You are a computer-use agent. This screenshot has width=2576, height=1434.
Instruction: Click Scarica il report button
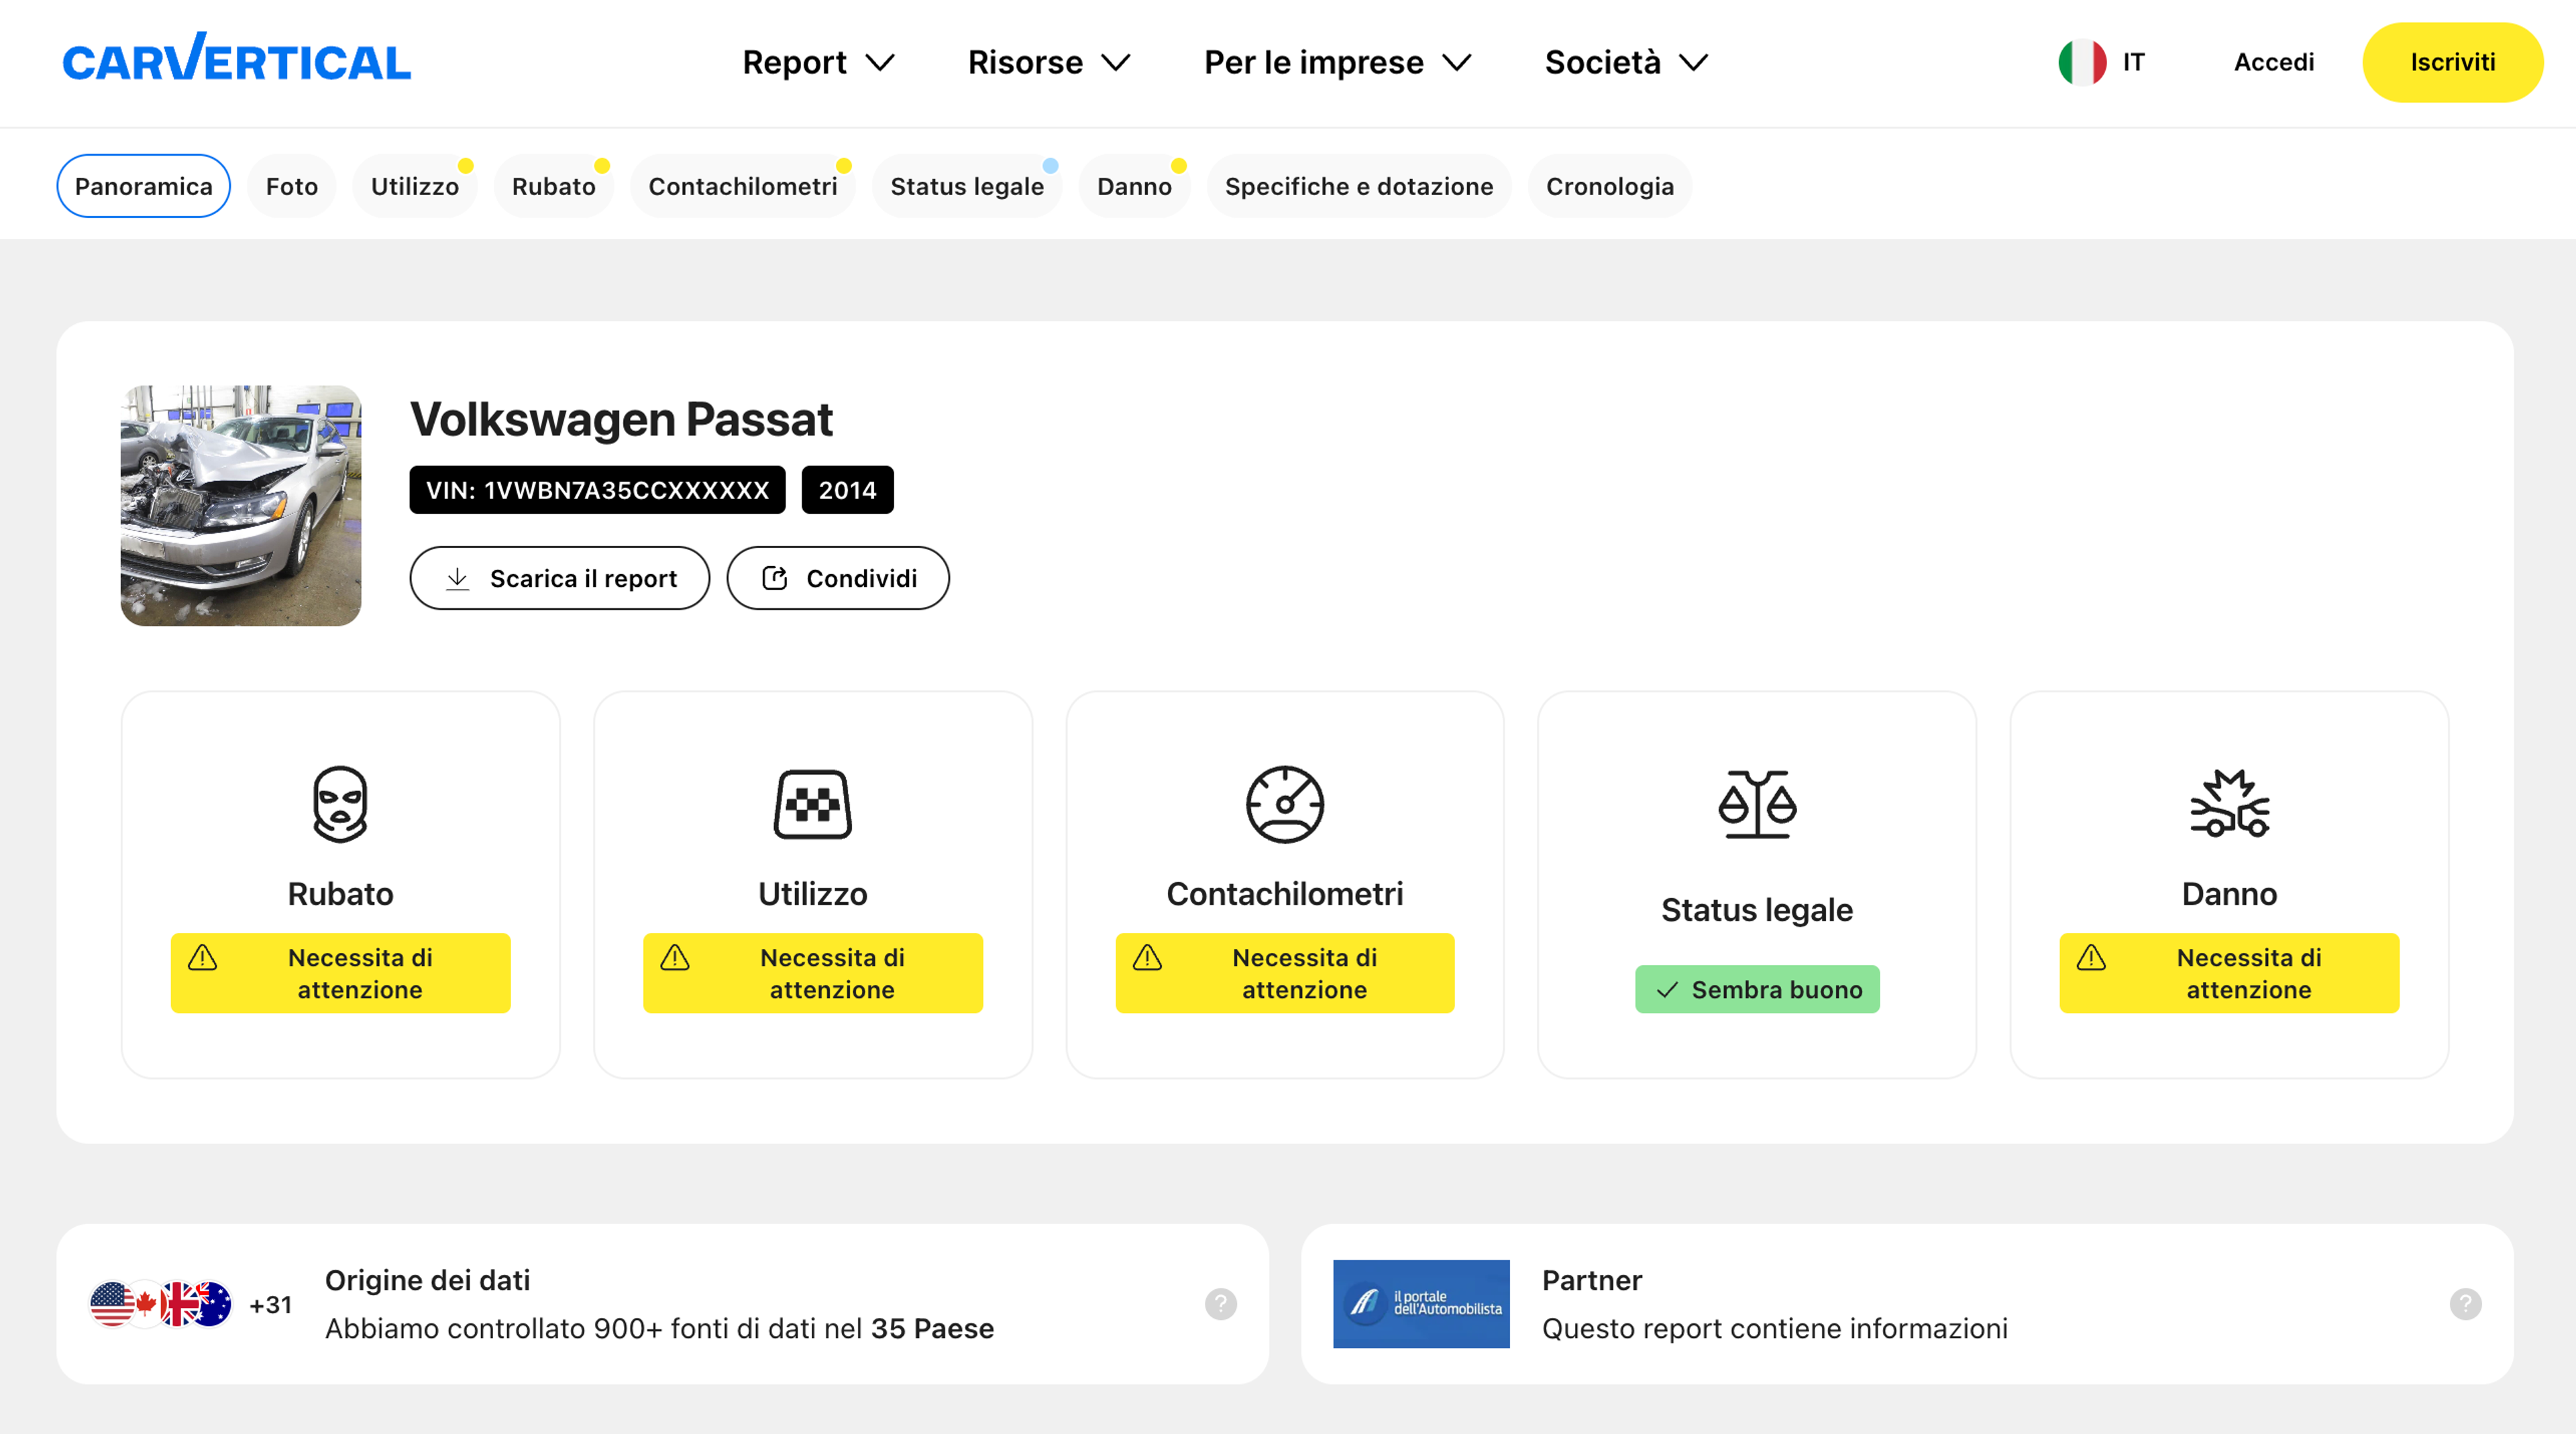tap(559, 578)
